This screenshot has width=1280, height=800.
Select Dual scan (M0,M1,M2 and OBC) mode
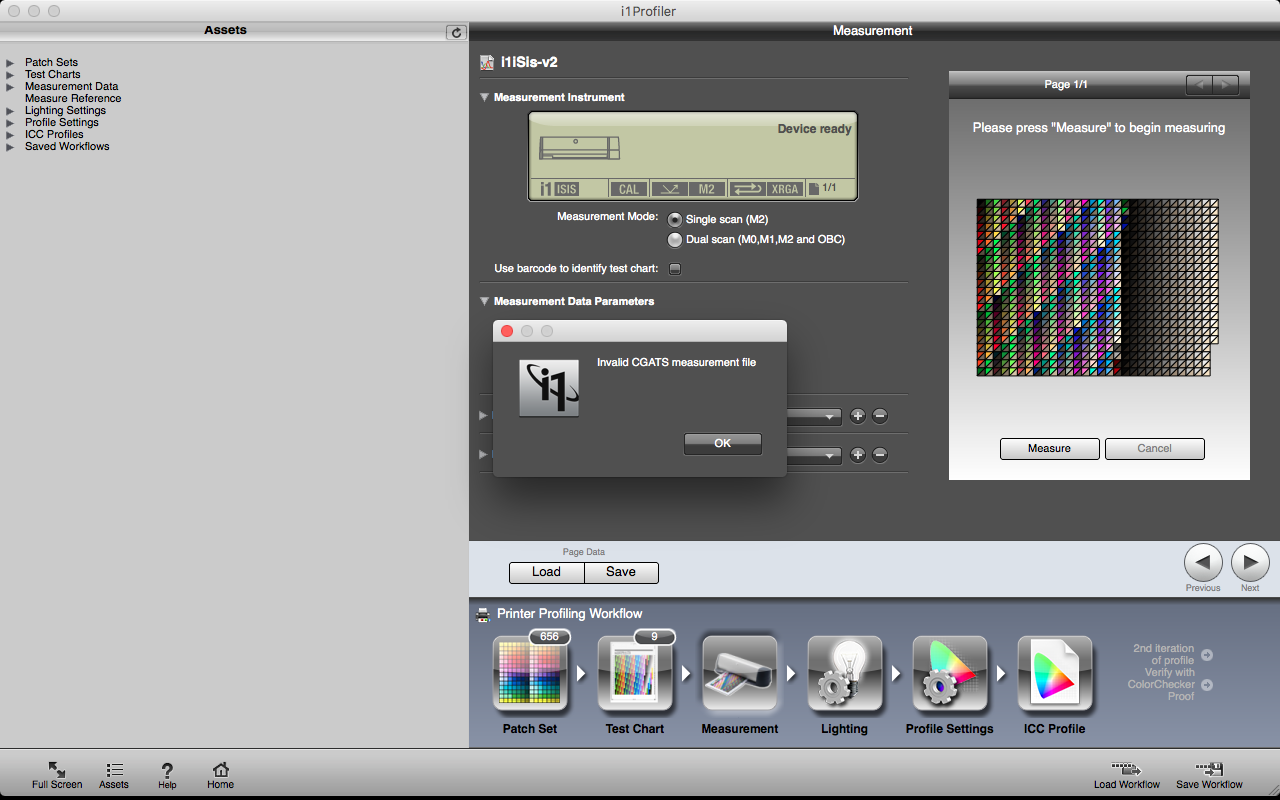[x=675, y=239]
